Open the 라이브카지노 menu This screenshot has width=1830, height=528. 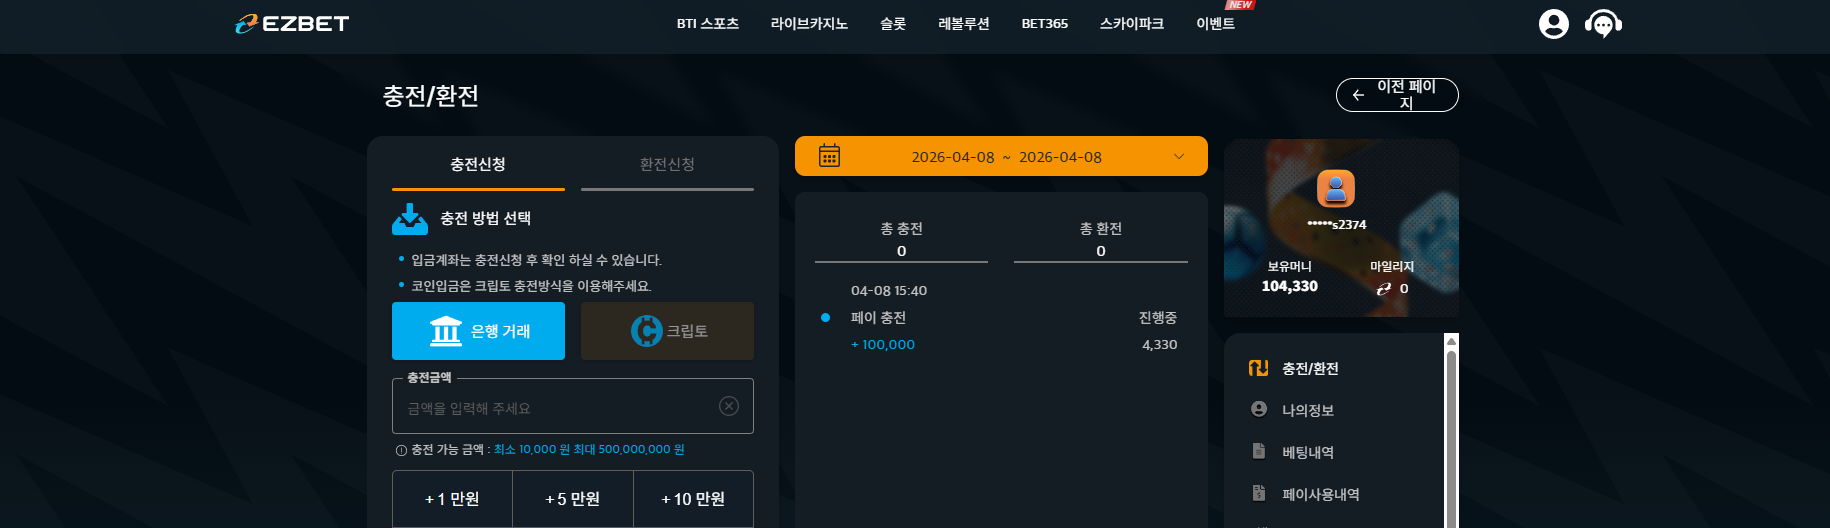[x=809, y=24]
